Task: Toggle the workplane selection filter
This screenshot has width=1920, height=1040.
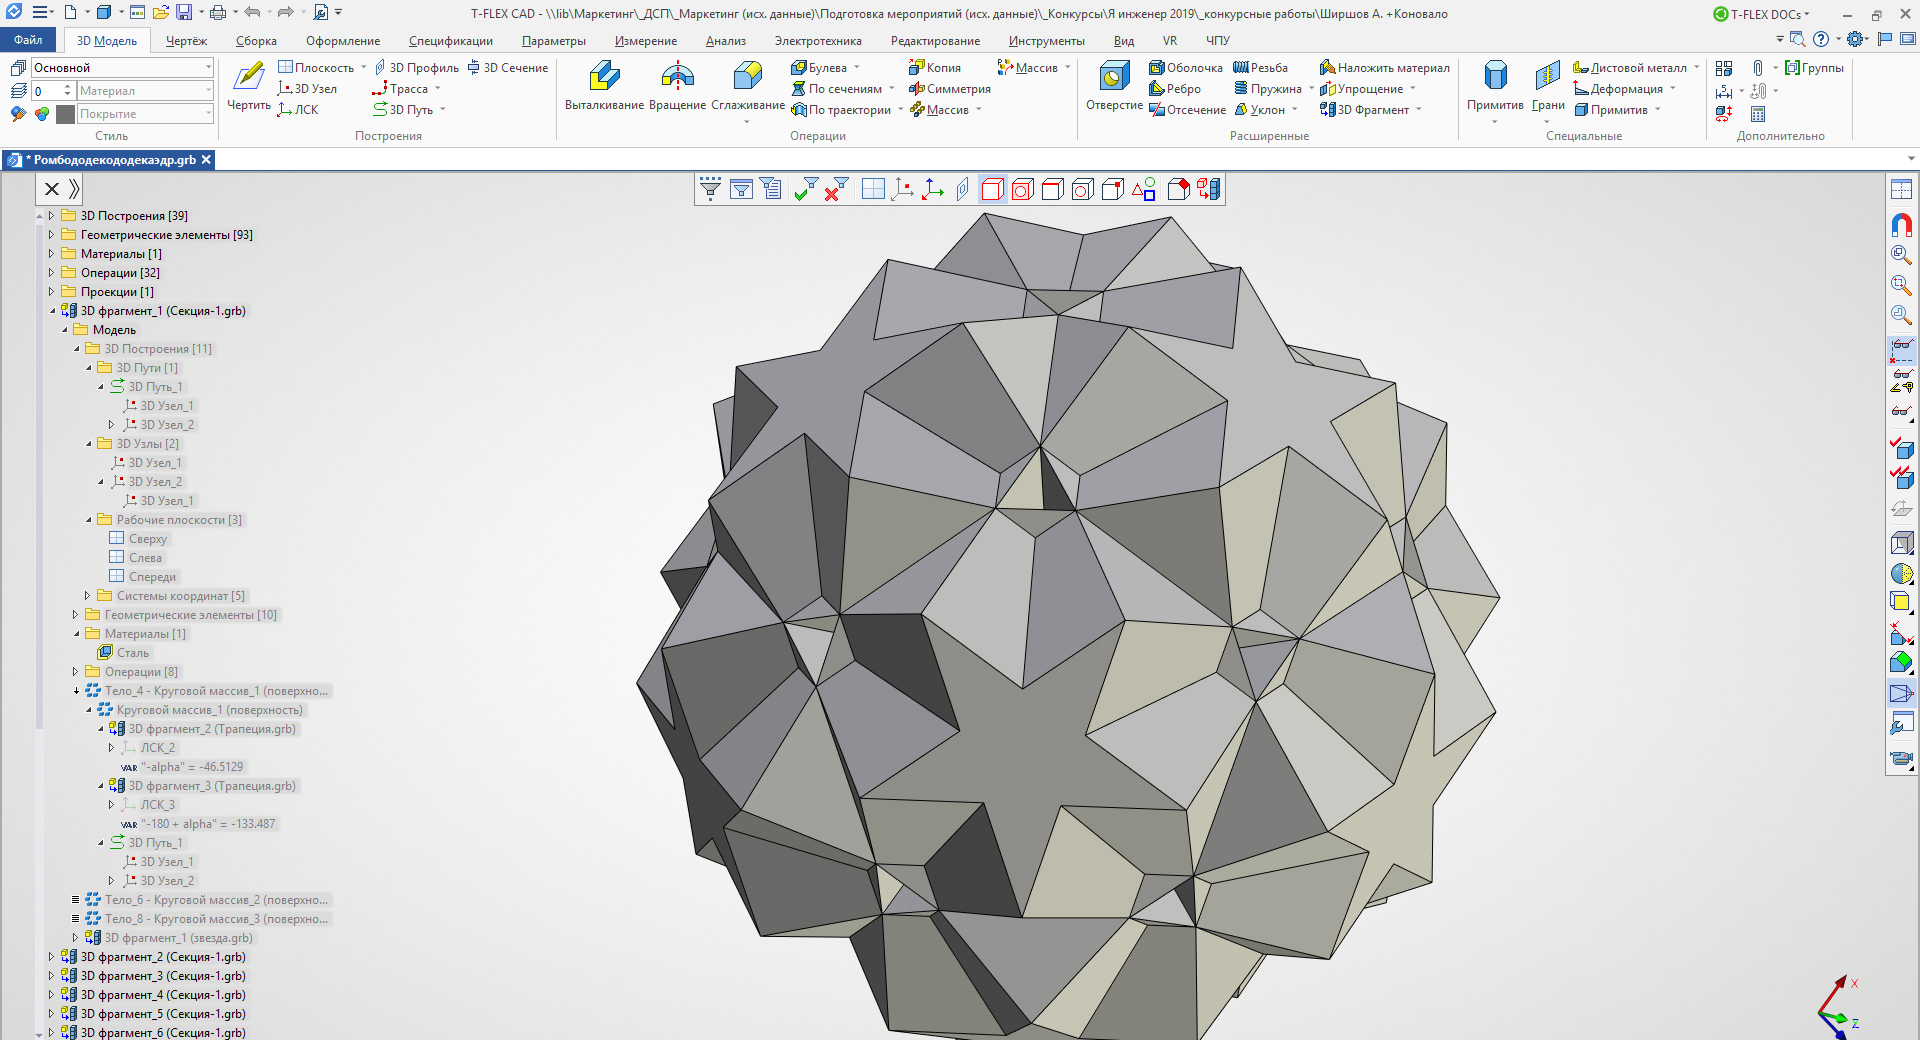Action: (872, 189)
